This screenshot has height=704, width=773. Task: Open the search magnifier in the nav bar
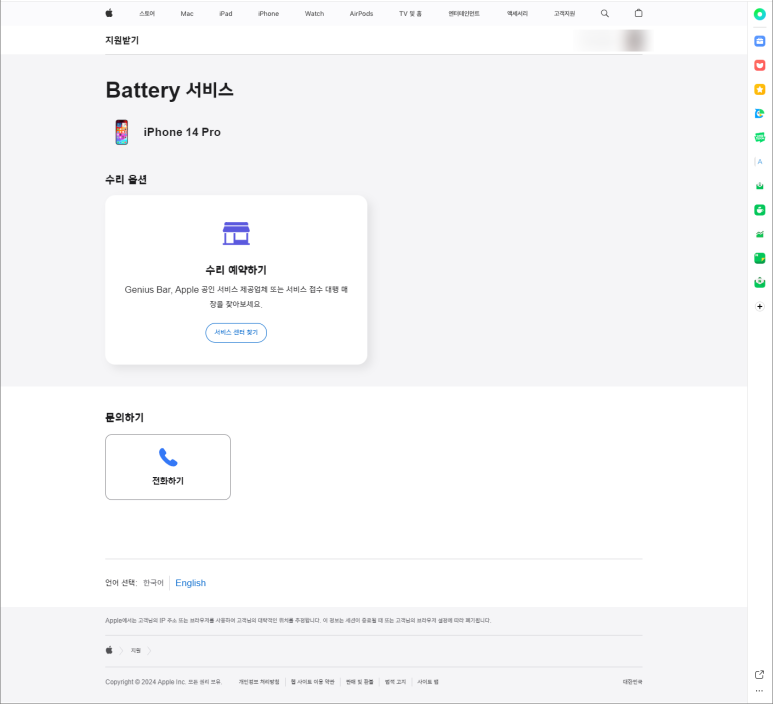[604, 14]
